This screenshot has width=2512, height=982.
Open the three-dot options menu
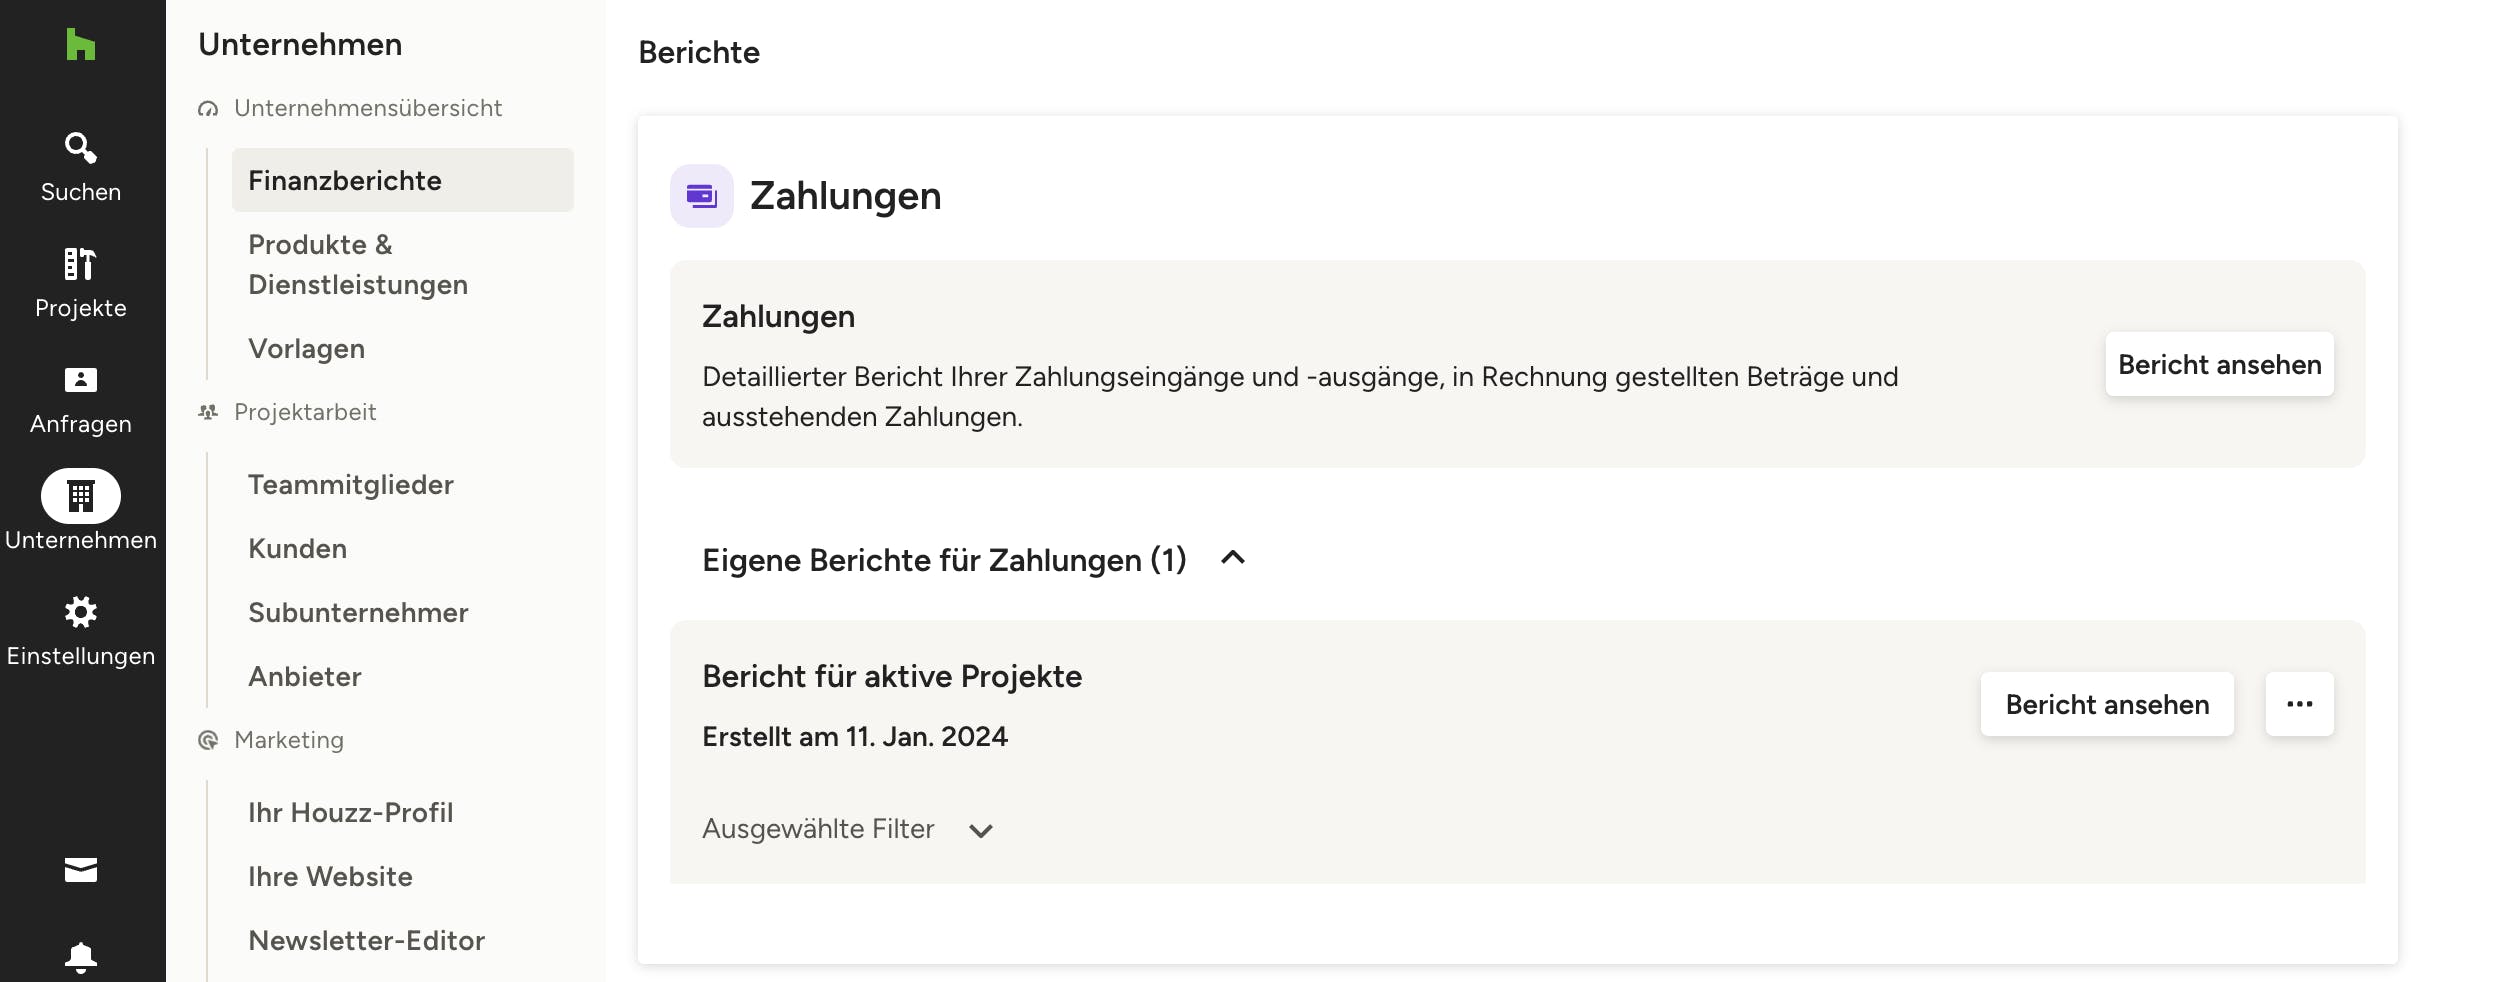2300,703
